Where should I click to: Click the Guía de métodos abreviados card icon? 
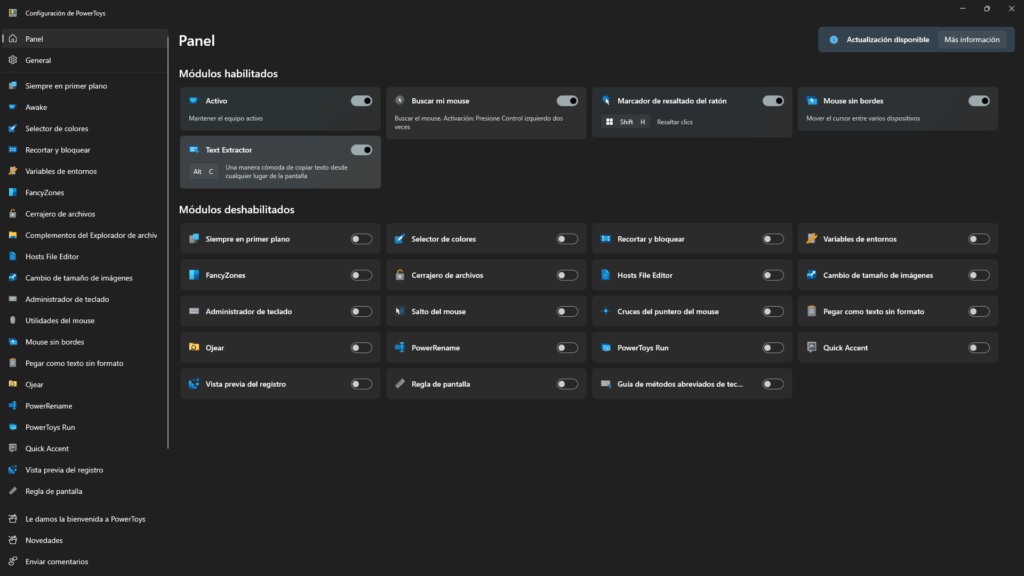pyautogui.click(x=605, y=384)
